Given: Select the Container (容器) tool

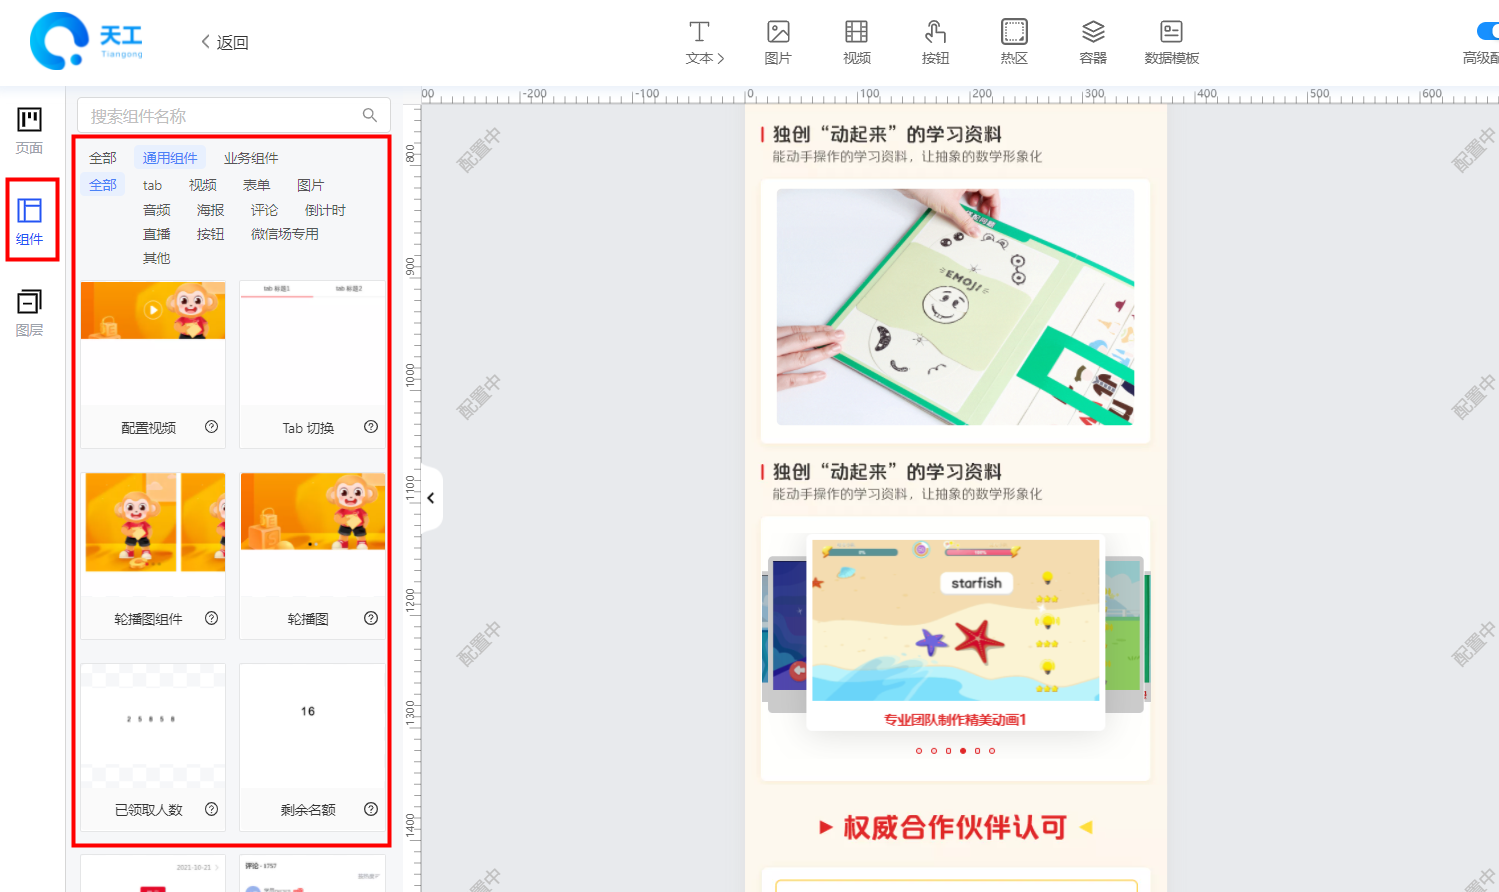Looking at the screenshot, I should point(1093,42).
